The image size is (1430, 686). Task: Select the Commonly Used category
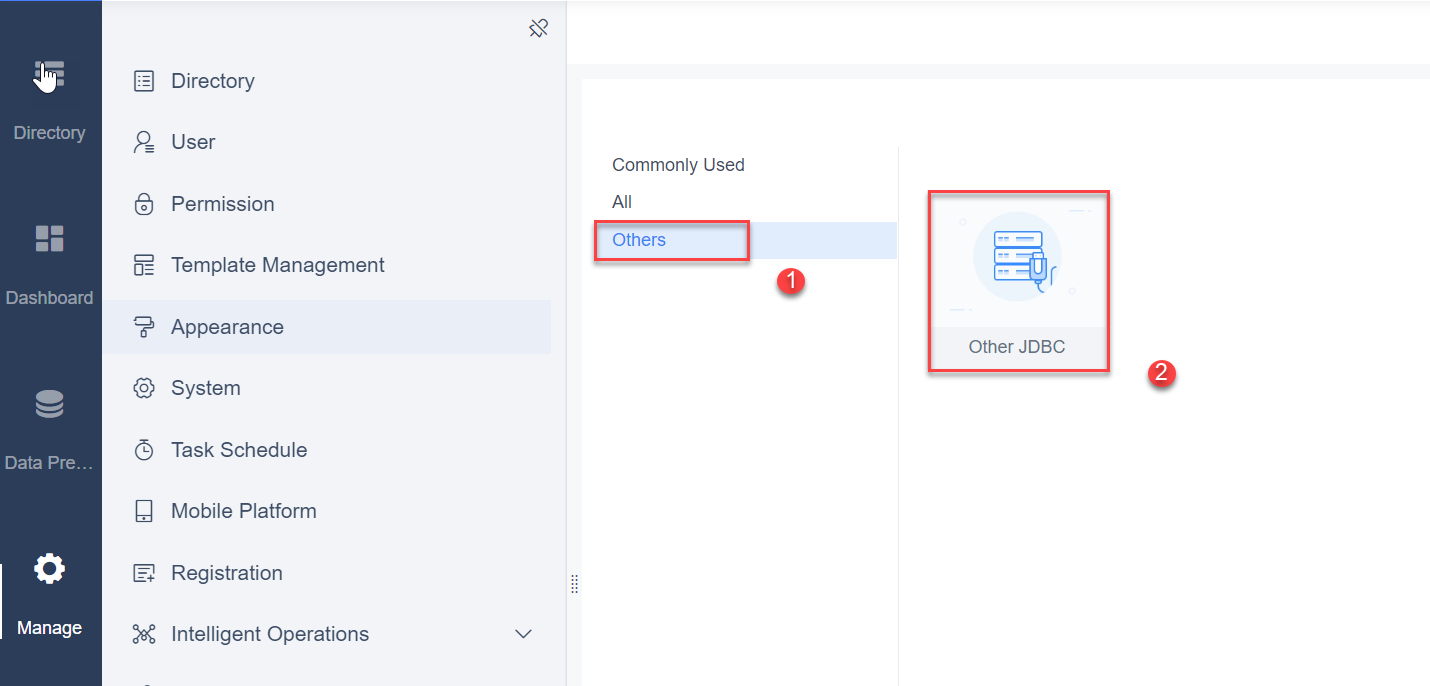(x=678, y=164)
